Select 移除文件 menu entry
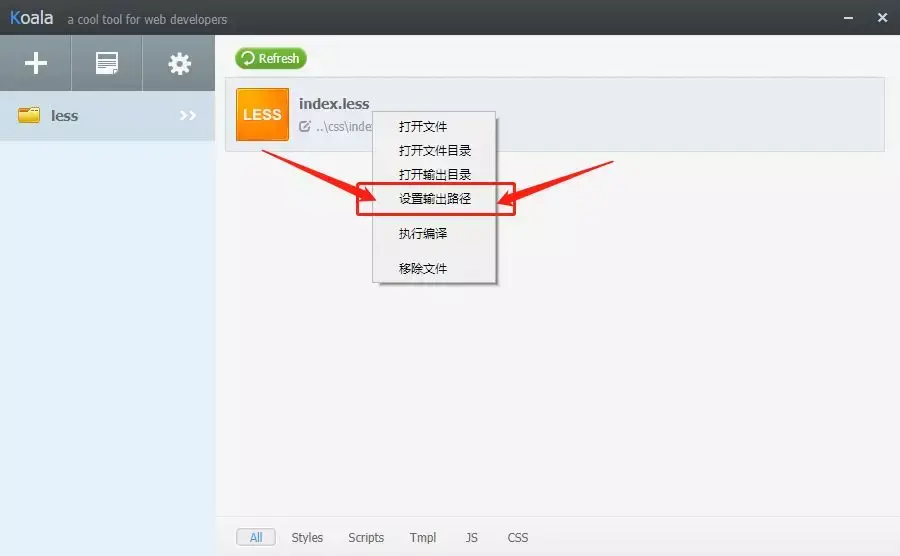 click(x=423, y=269)
